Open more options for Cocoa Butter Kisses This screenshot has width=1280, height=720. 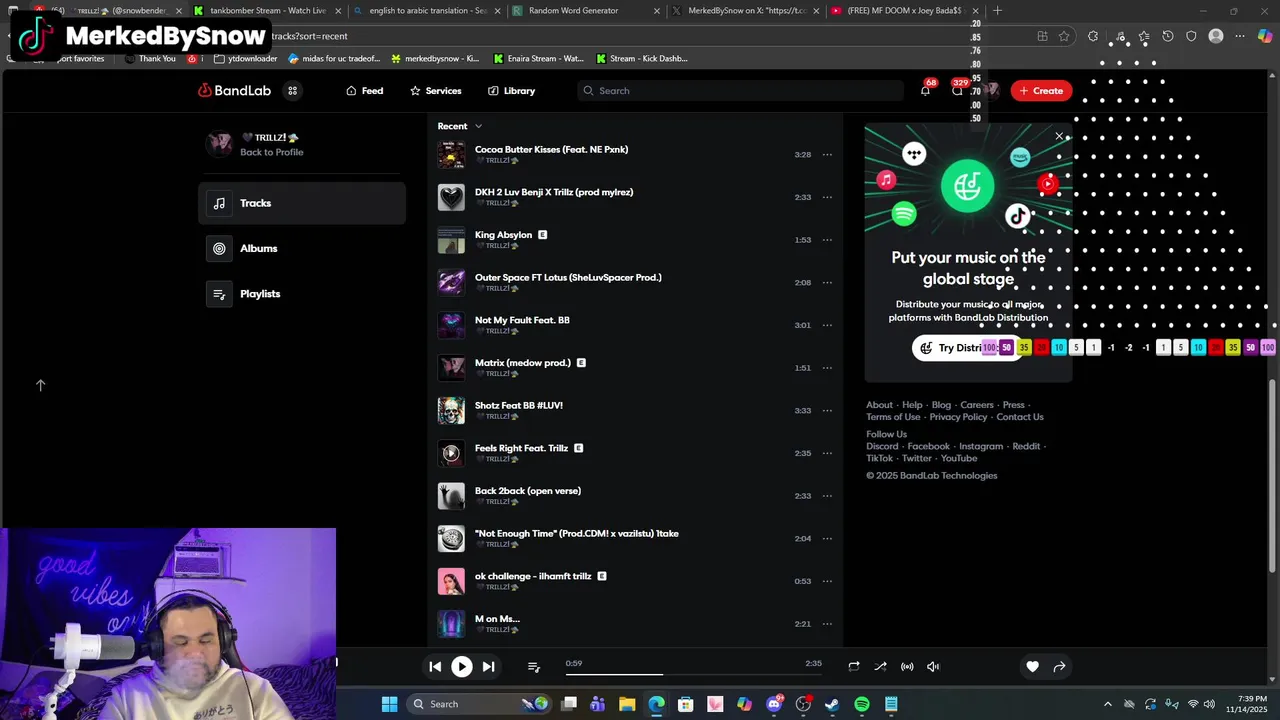click(x=827, y=155)
